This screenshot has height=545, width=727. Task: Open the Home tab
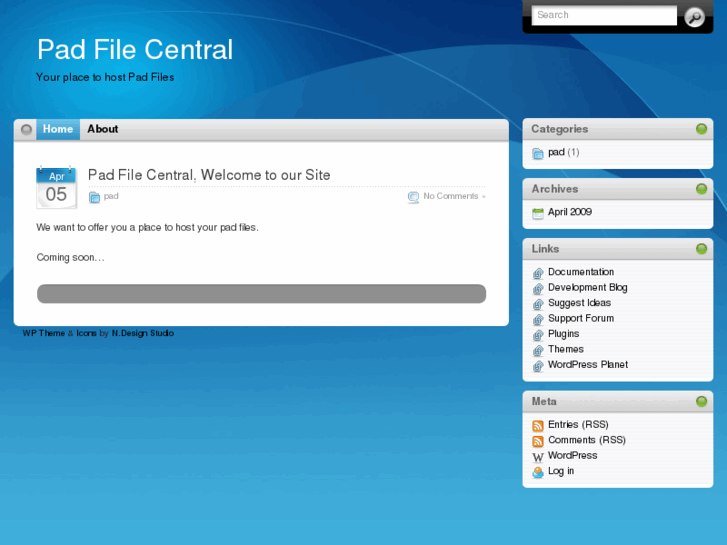[x=58, y=129]
